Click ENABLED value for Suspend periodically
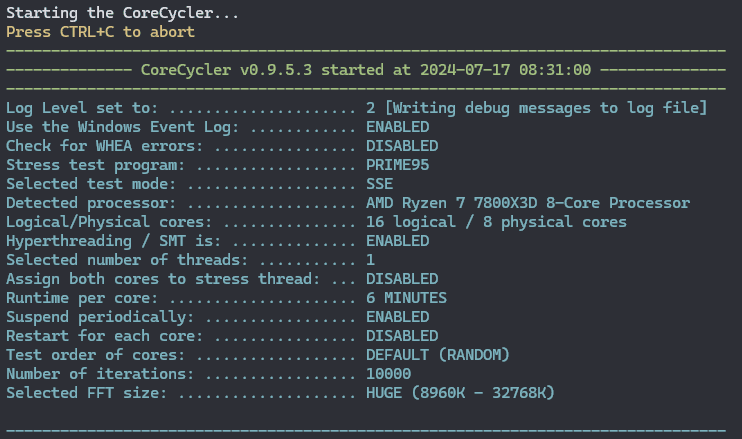 point(398,316)
